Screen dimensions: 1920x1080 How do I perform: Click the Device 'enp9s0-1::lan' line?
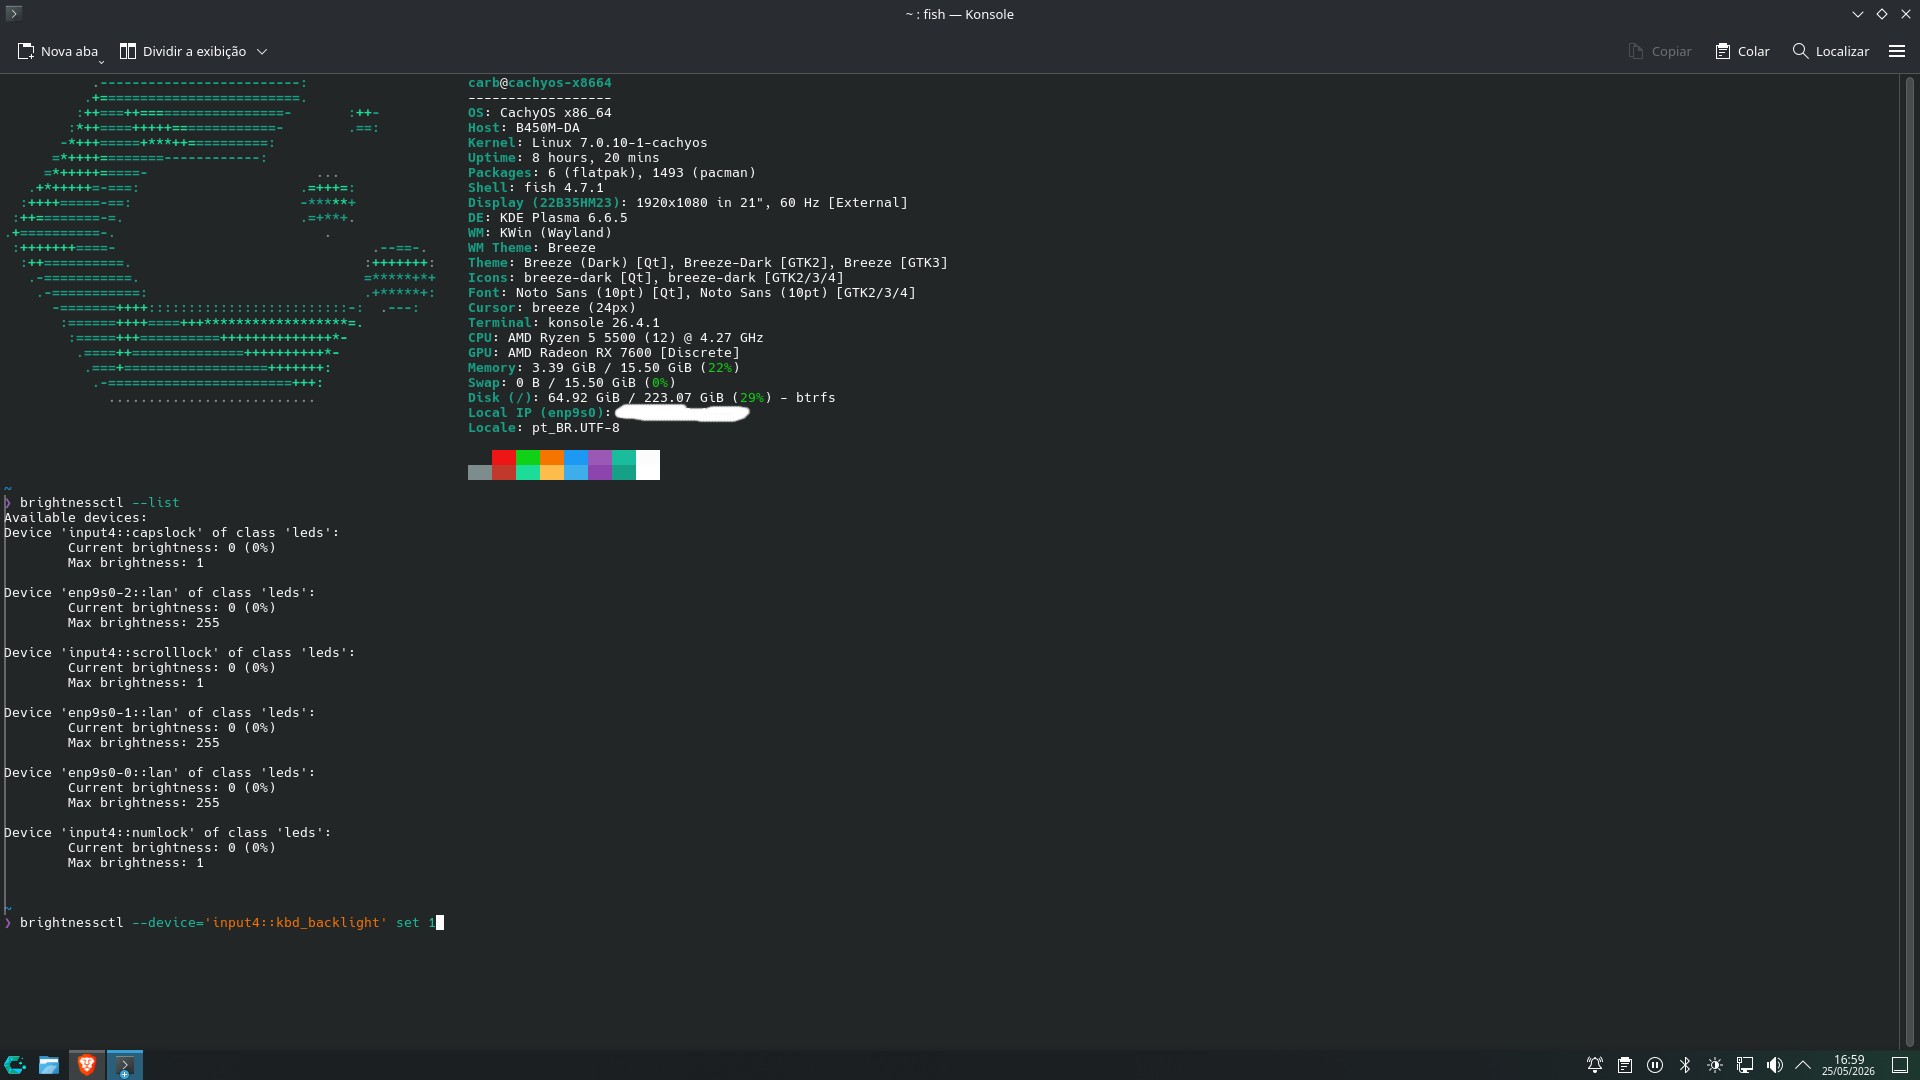(x=160, y=713)
